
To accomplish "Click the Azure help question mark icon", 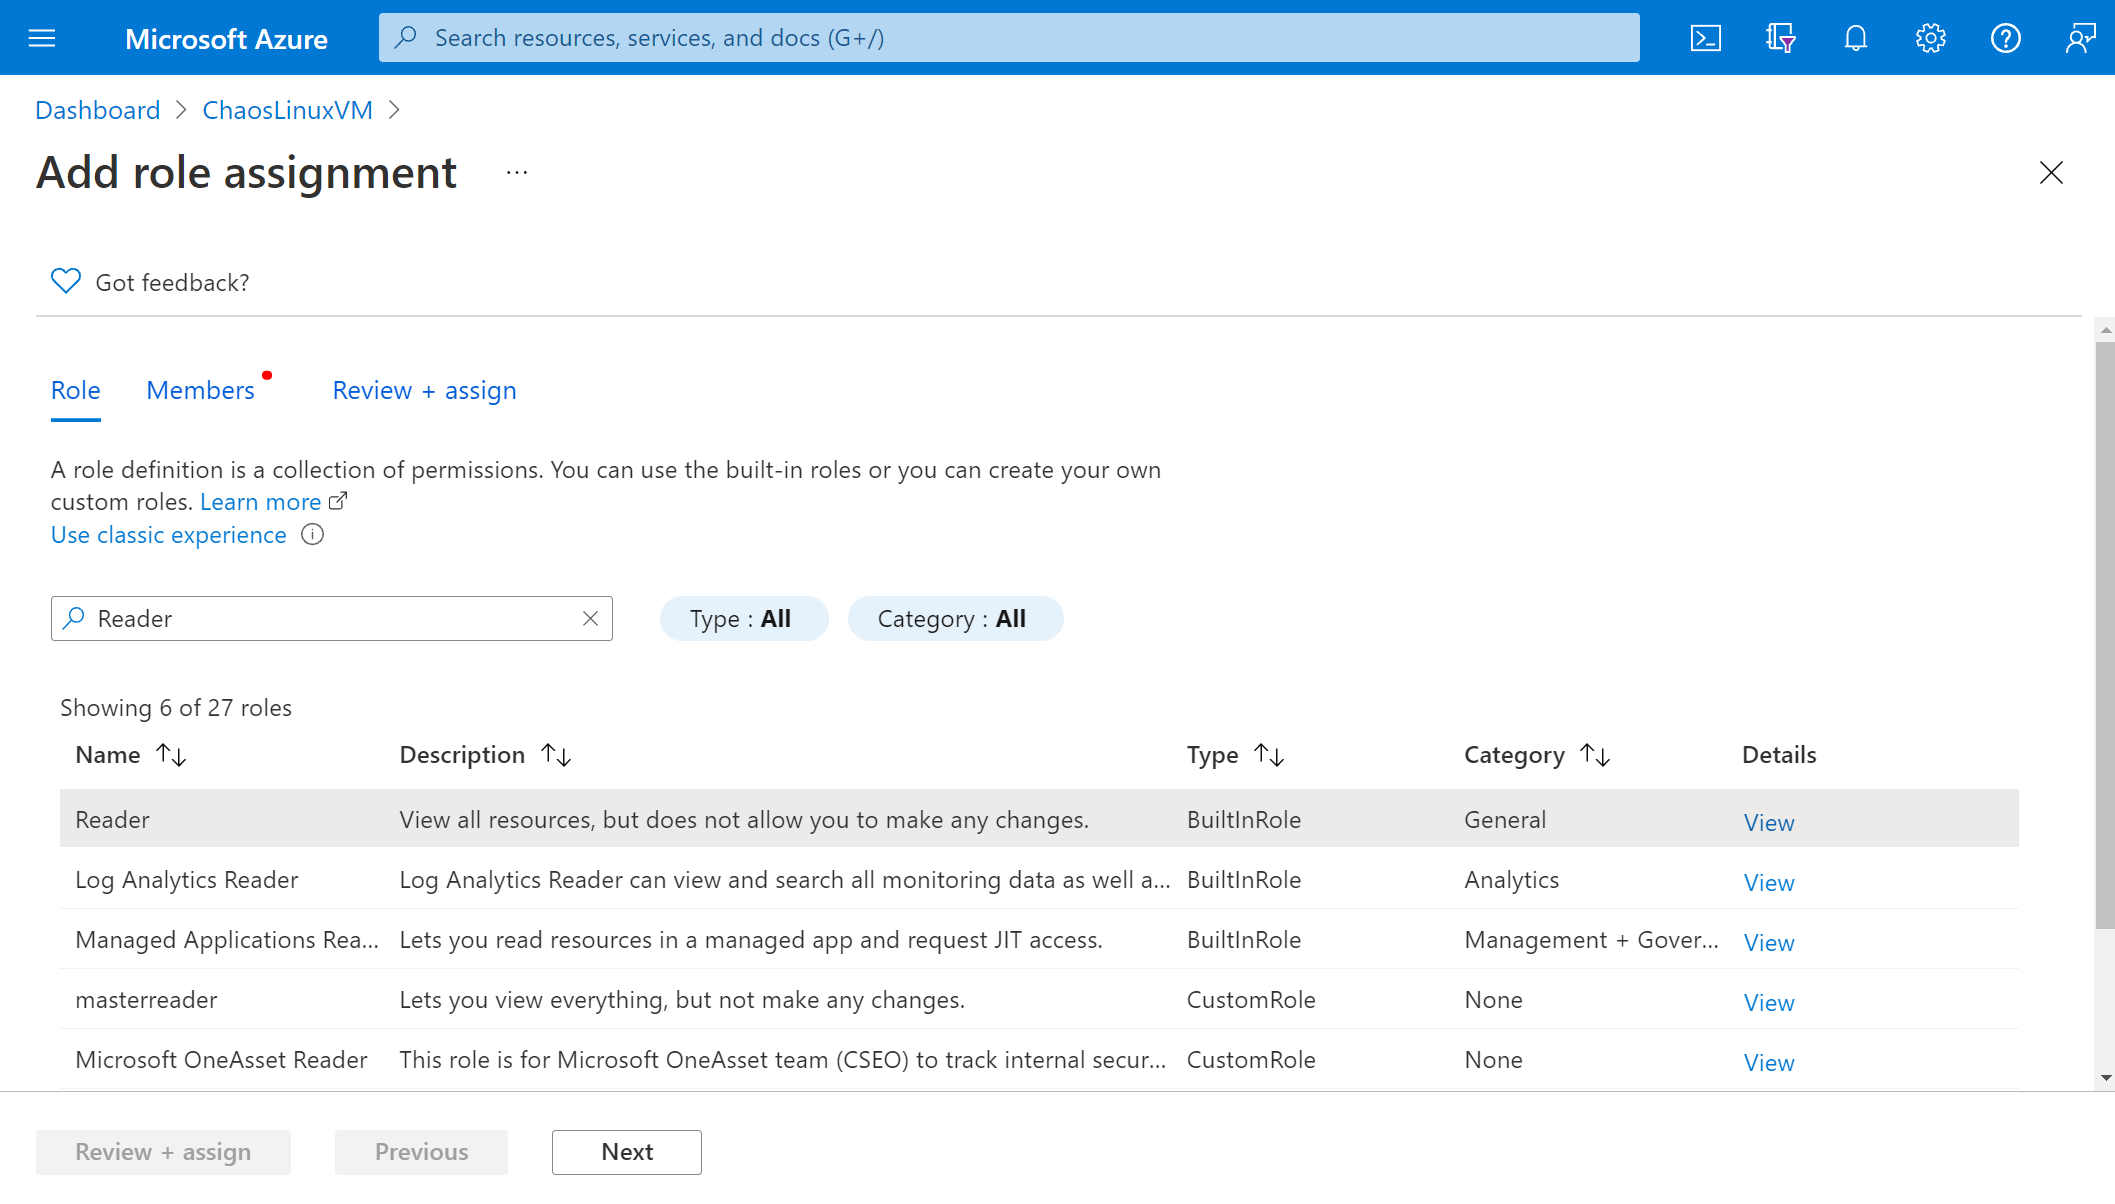I will tap(2006, 36).
